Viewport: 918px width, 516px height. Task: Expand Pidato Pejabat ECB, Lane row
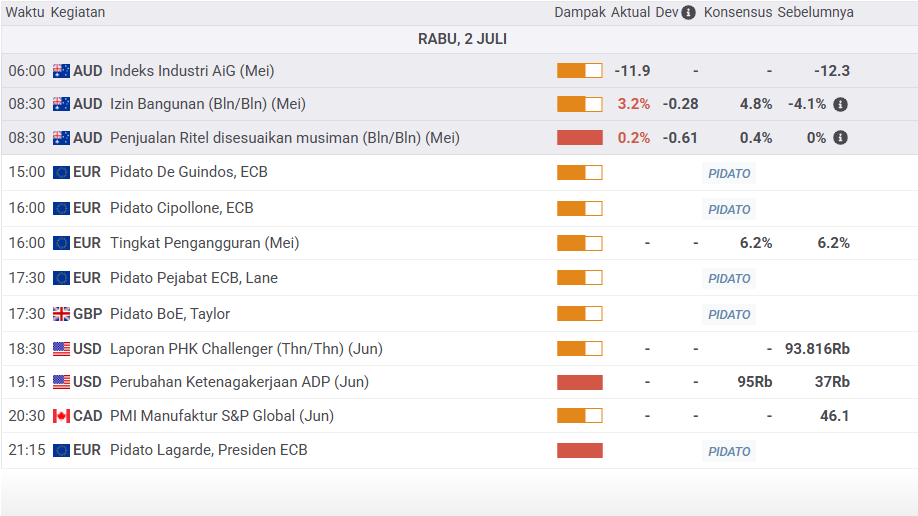[x=194, y=278]
